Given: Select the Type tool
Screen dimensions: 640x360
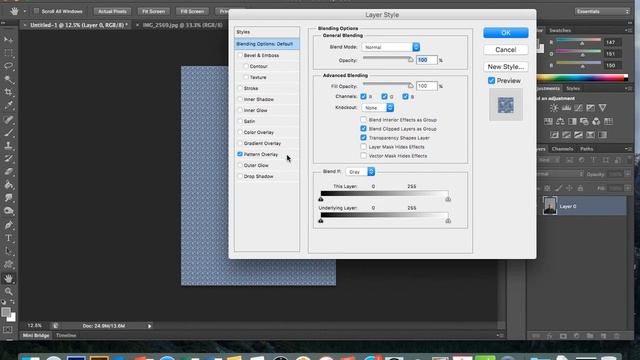Looking at the screenshot, I should tap(8, 238).
